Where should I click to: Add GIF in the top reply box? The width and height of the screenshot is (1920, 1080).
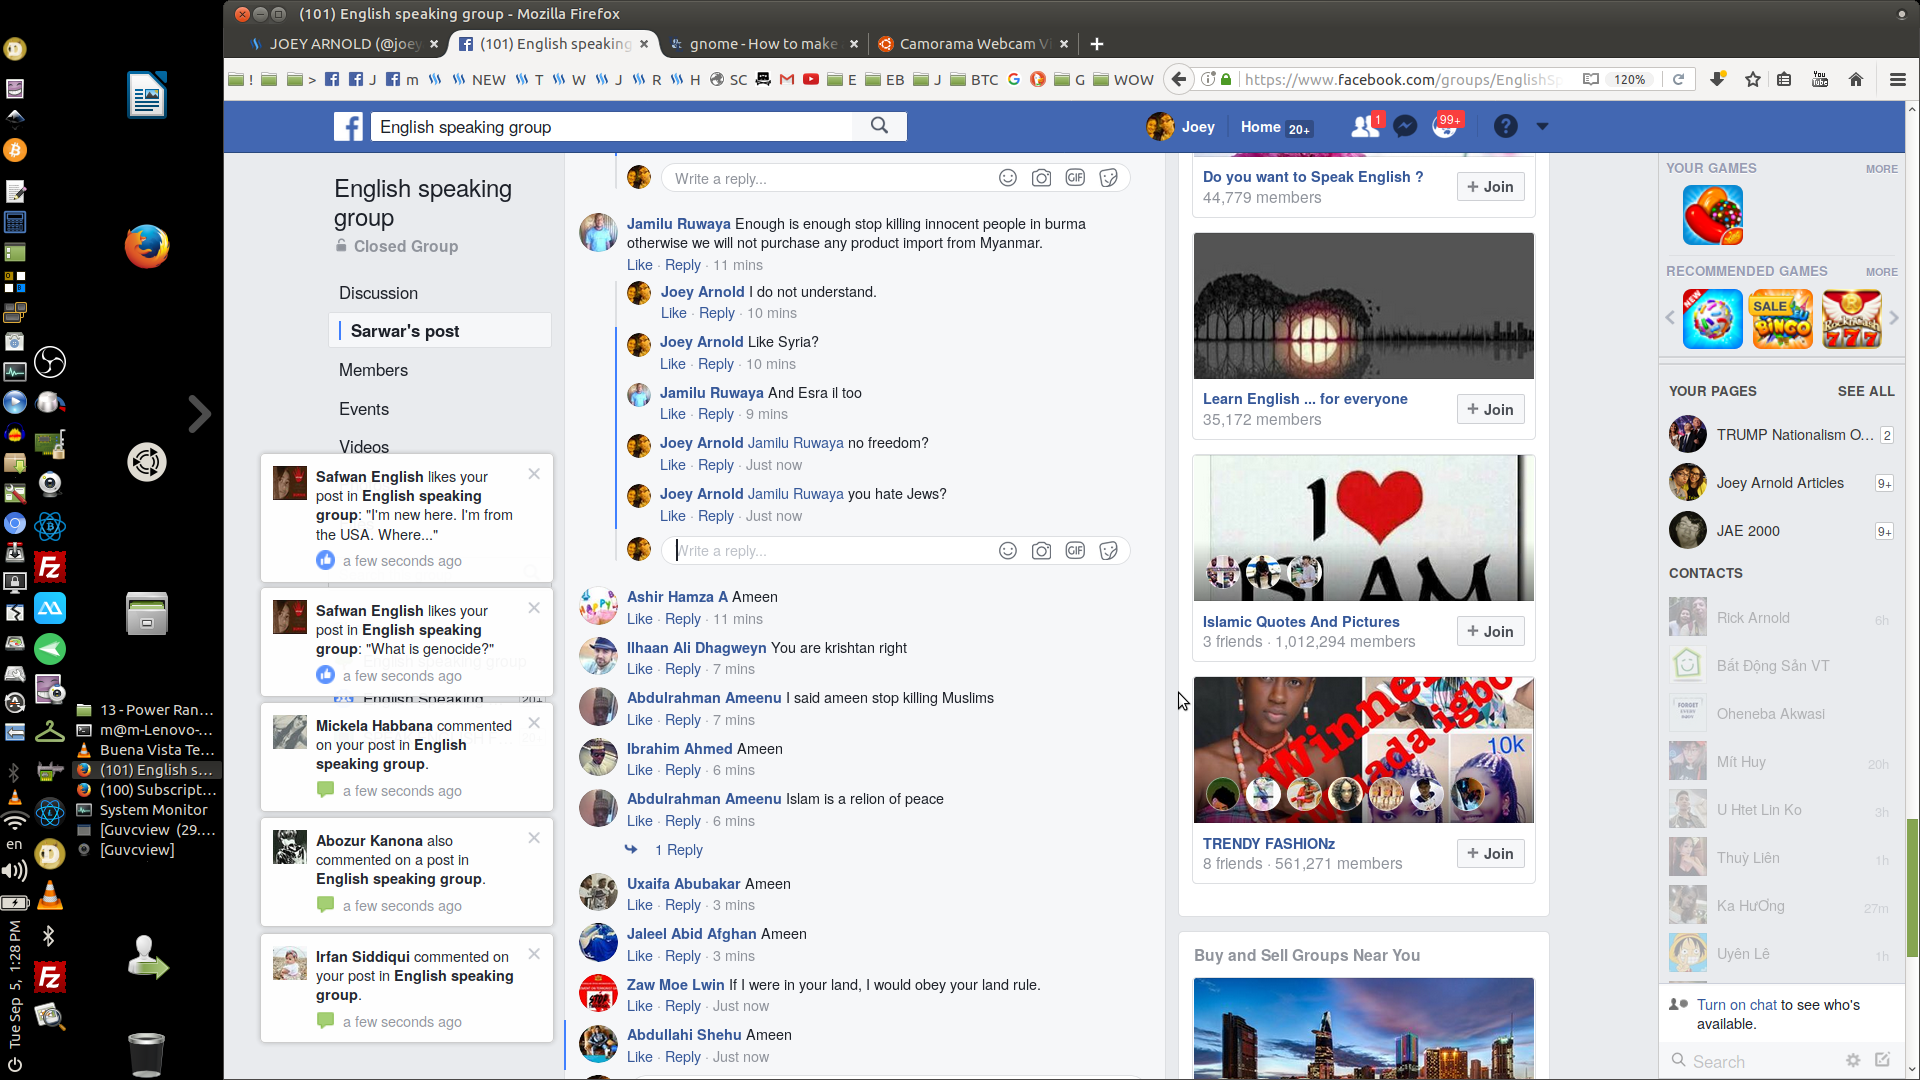coord(1075,178)
